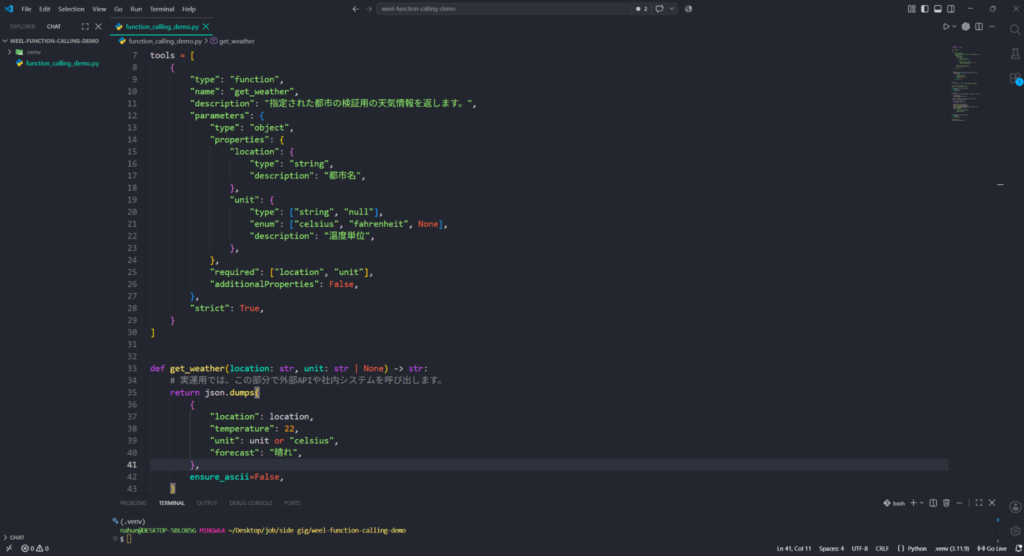Click get_weather in the breadcrumb

(x=237, y=41)
